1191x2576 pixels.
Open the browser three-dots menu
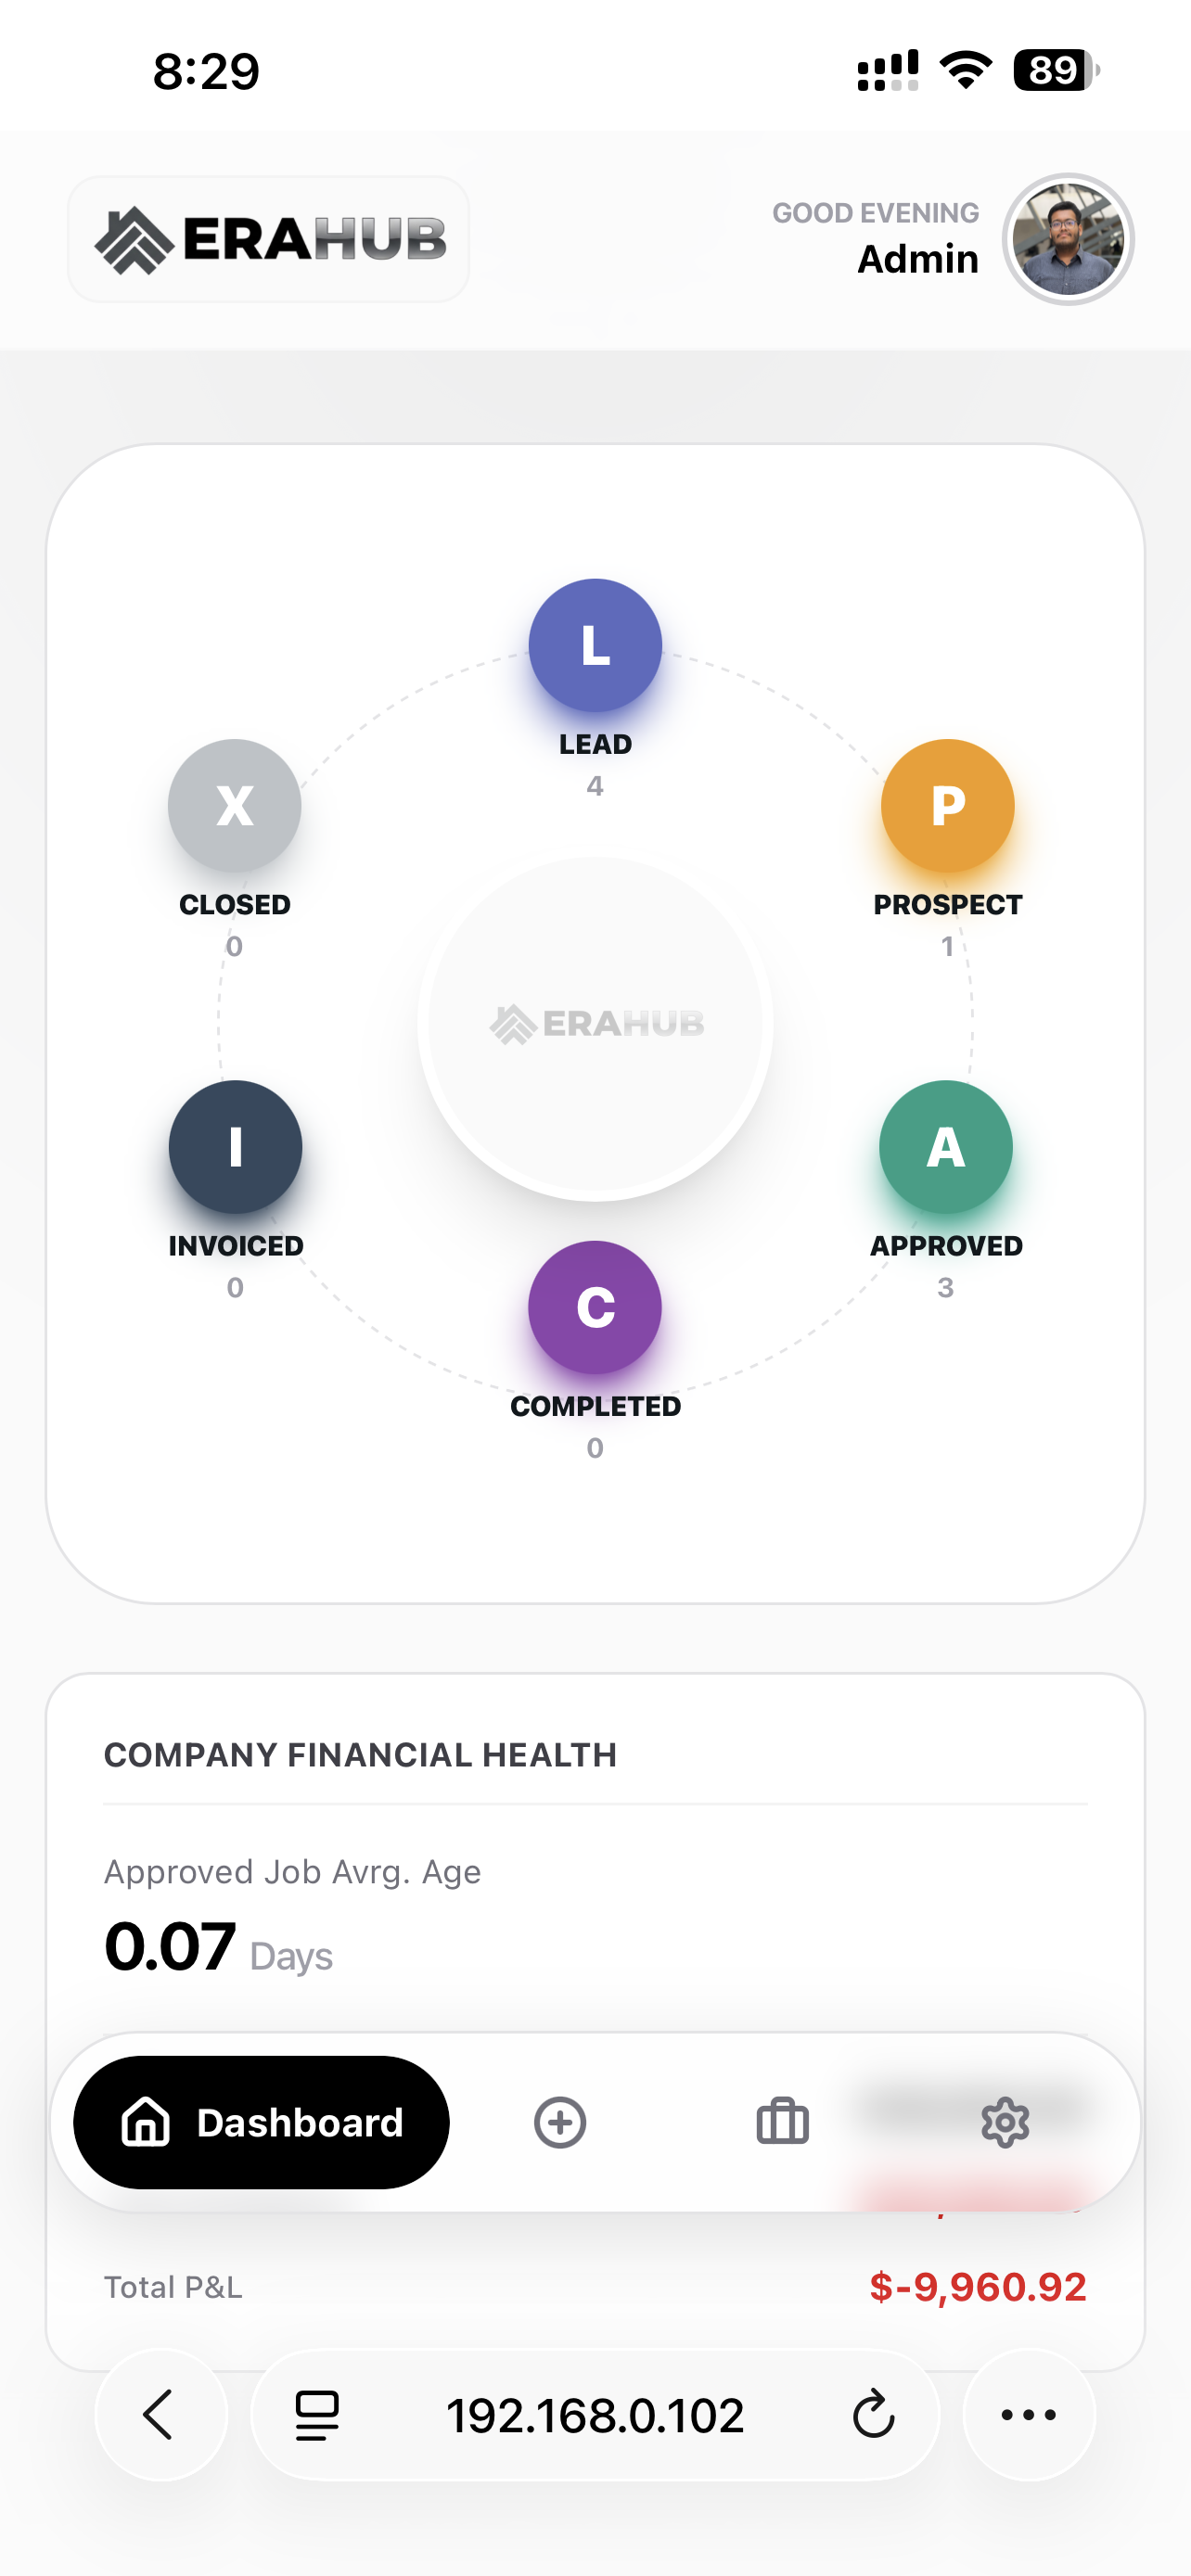[1029, 2415]
